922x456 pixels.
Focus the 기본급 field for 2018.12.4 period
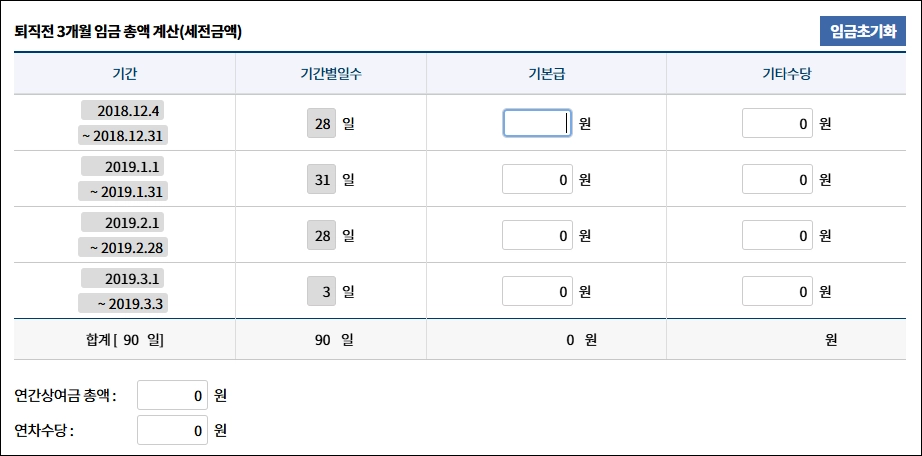[537, 123]
